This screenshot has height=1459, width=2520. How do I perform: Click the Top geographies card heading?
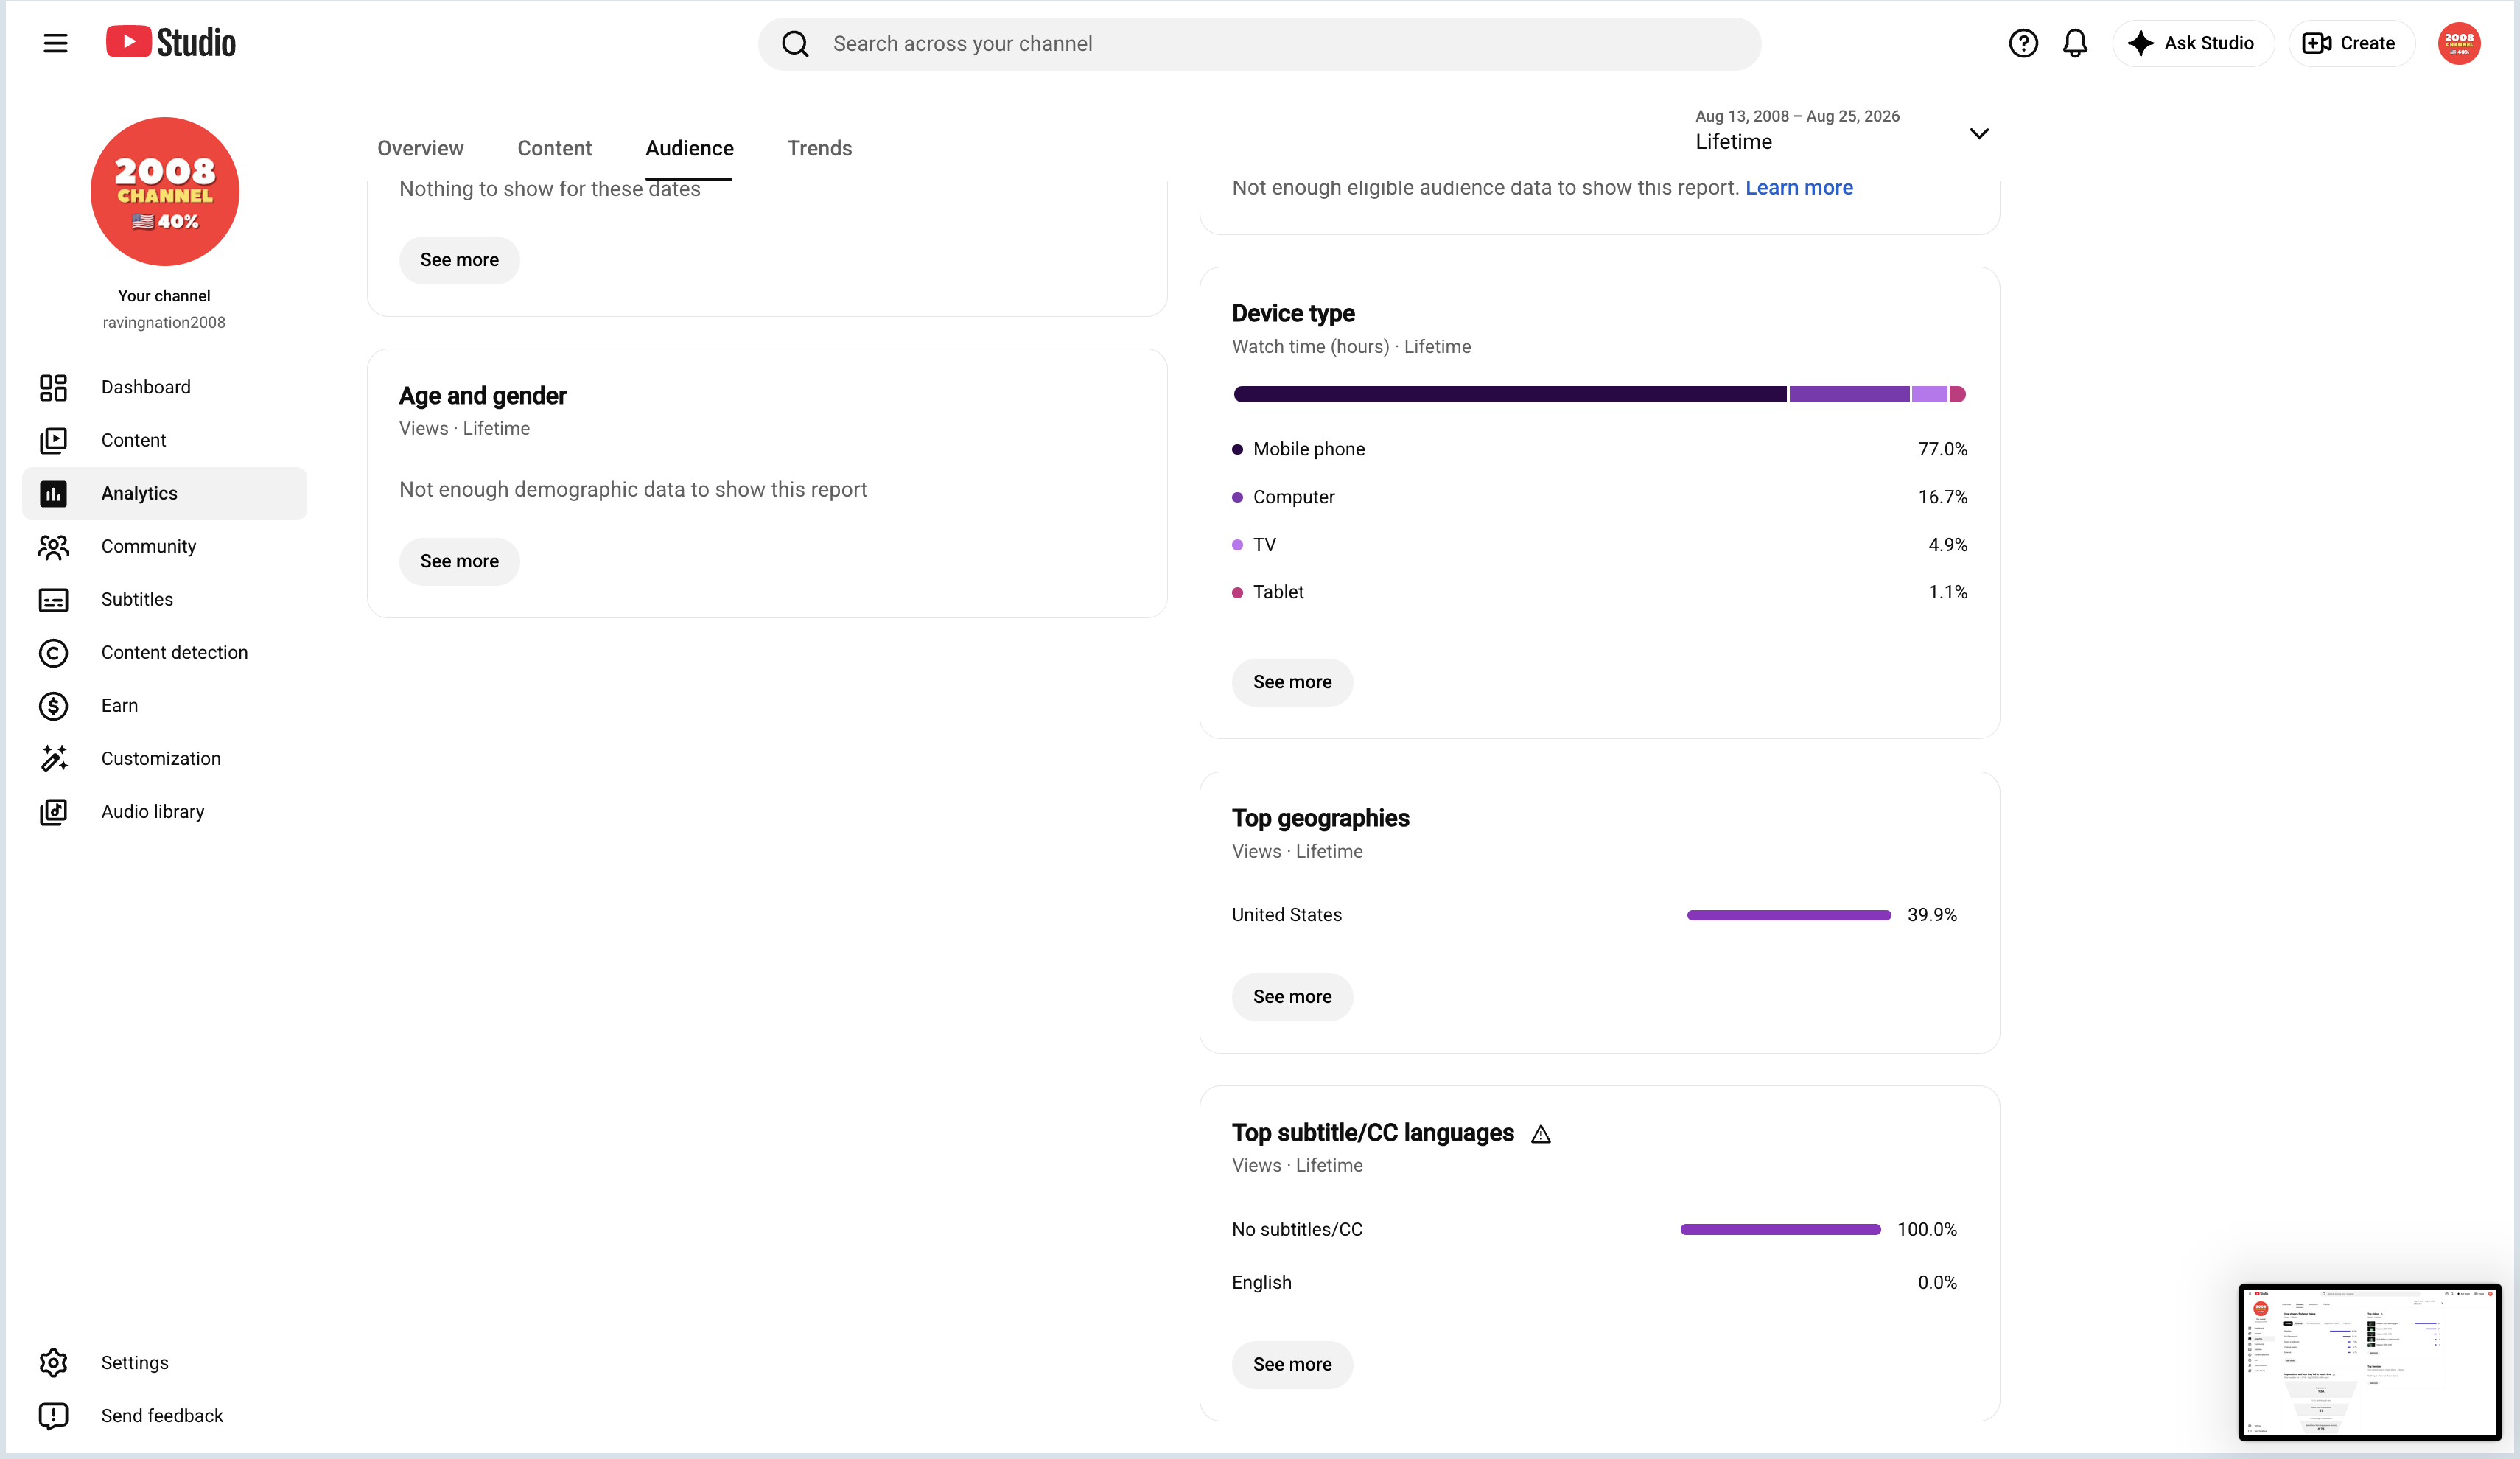[1320, 818]
